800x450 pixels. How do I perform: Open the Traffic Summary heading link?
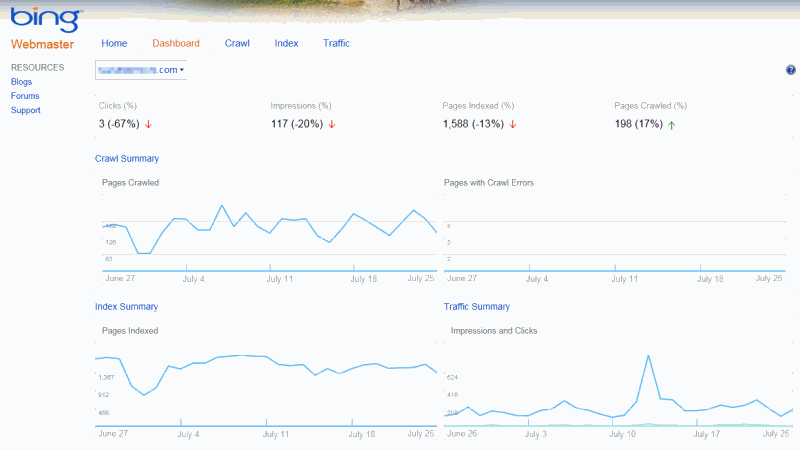point(476,306)
